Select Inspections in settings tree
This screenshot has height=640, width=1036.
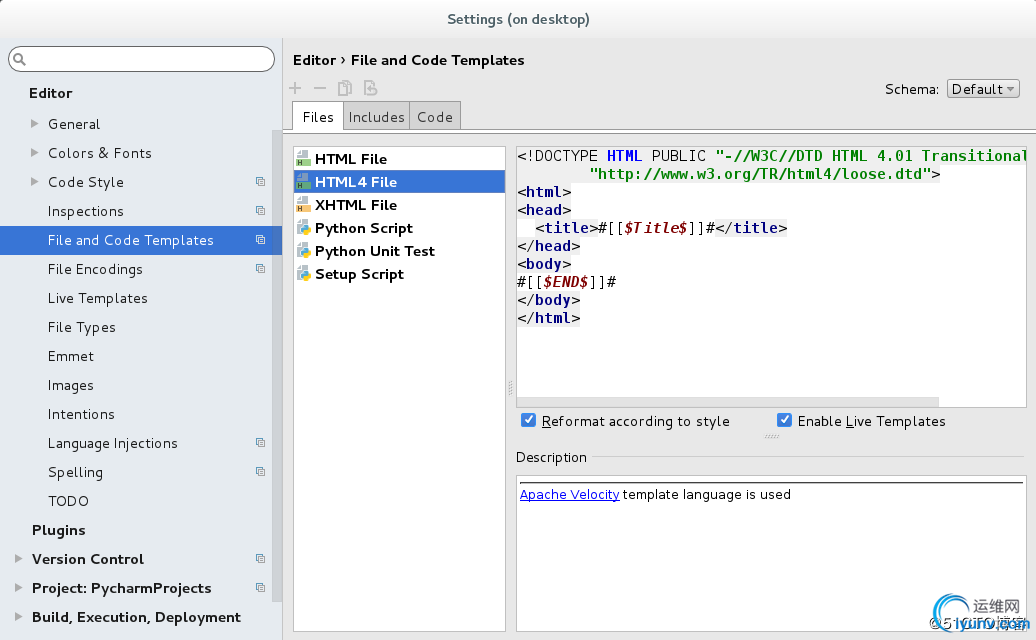pyautogui.click(x=86, y=211)
